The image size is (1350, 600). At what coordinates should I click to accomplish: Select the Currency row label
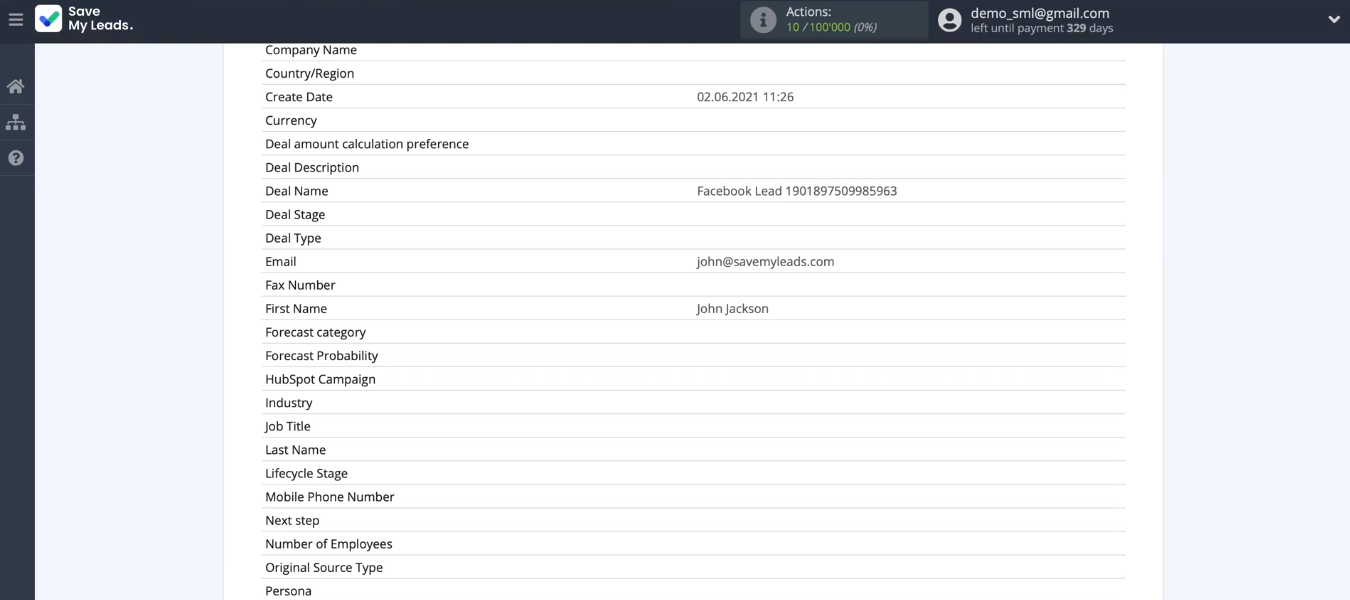pos(291,120)
